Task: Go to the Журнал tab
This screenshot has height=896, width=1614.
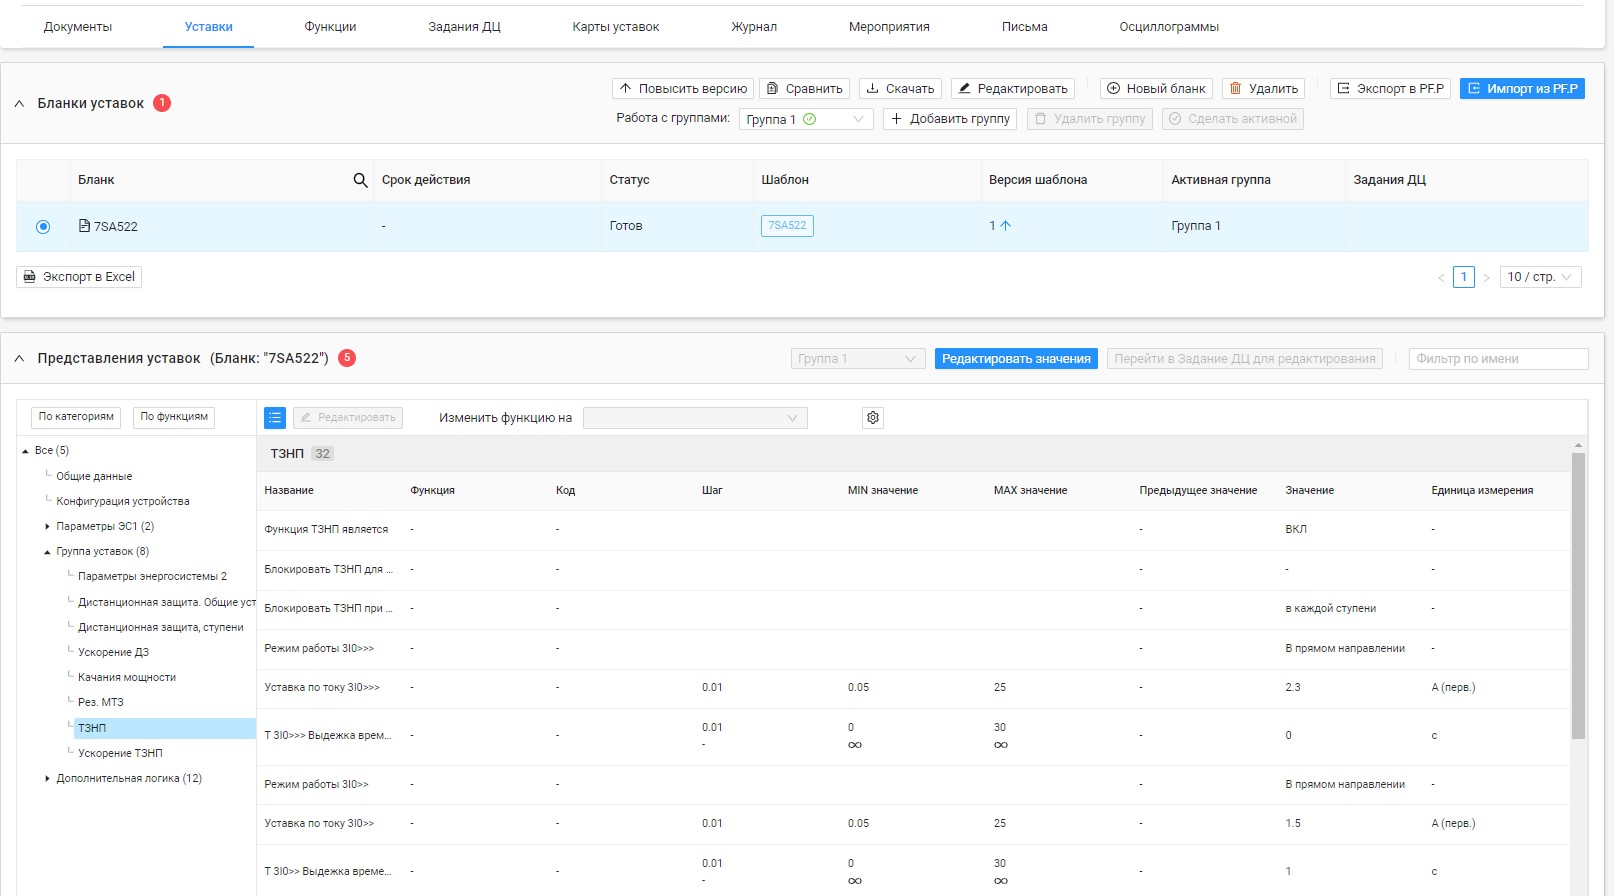Action: click(754, 27)
